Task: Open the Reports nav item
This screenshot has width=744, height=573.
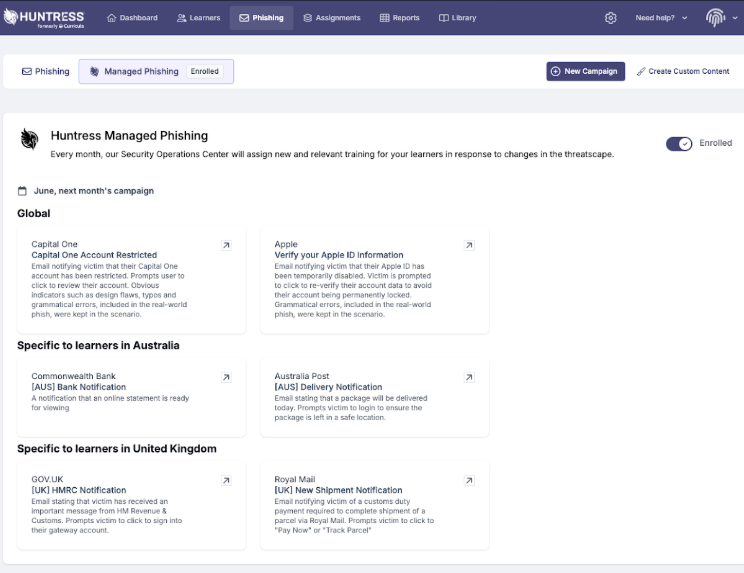Action: click(x=400, y=18)
